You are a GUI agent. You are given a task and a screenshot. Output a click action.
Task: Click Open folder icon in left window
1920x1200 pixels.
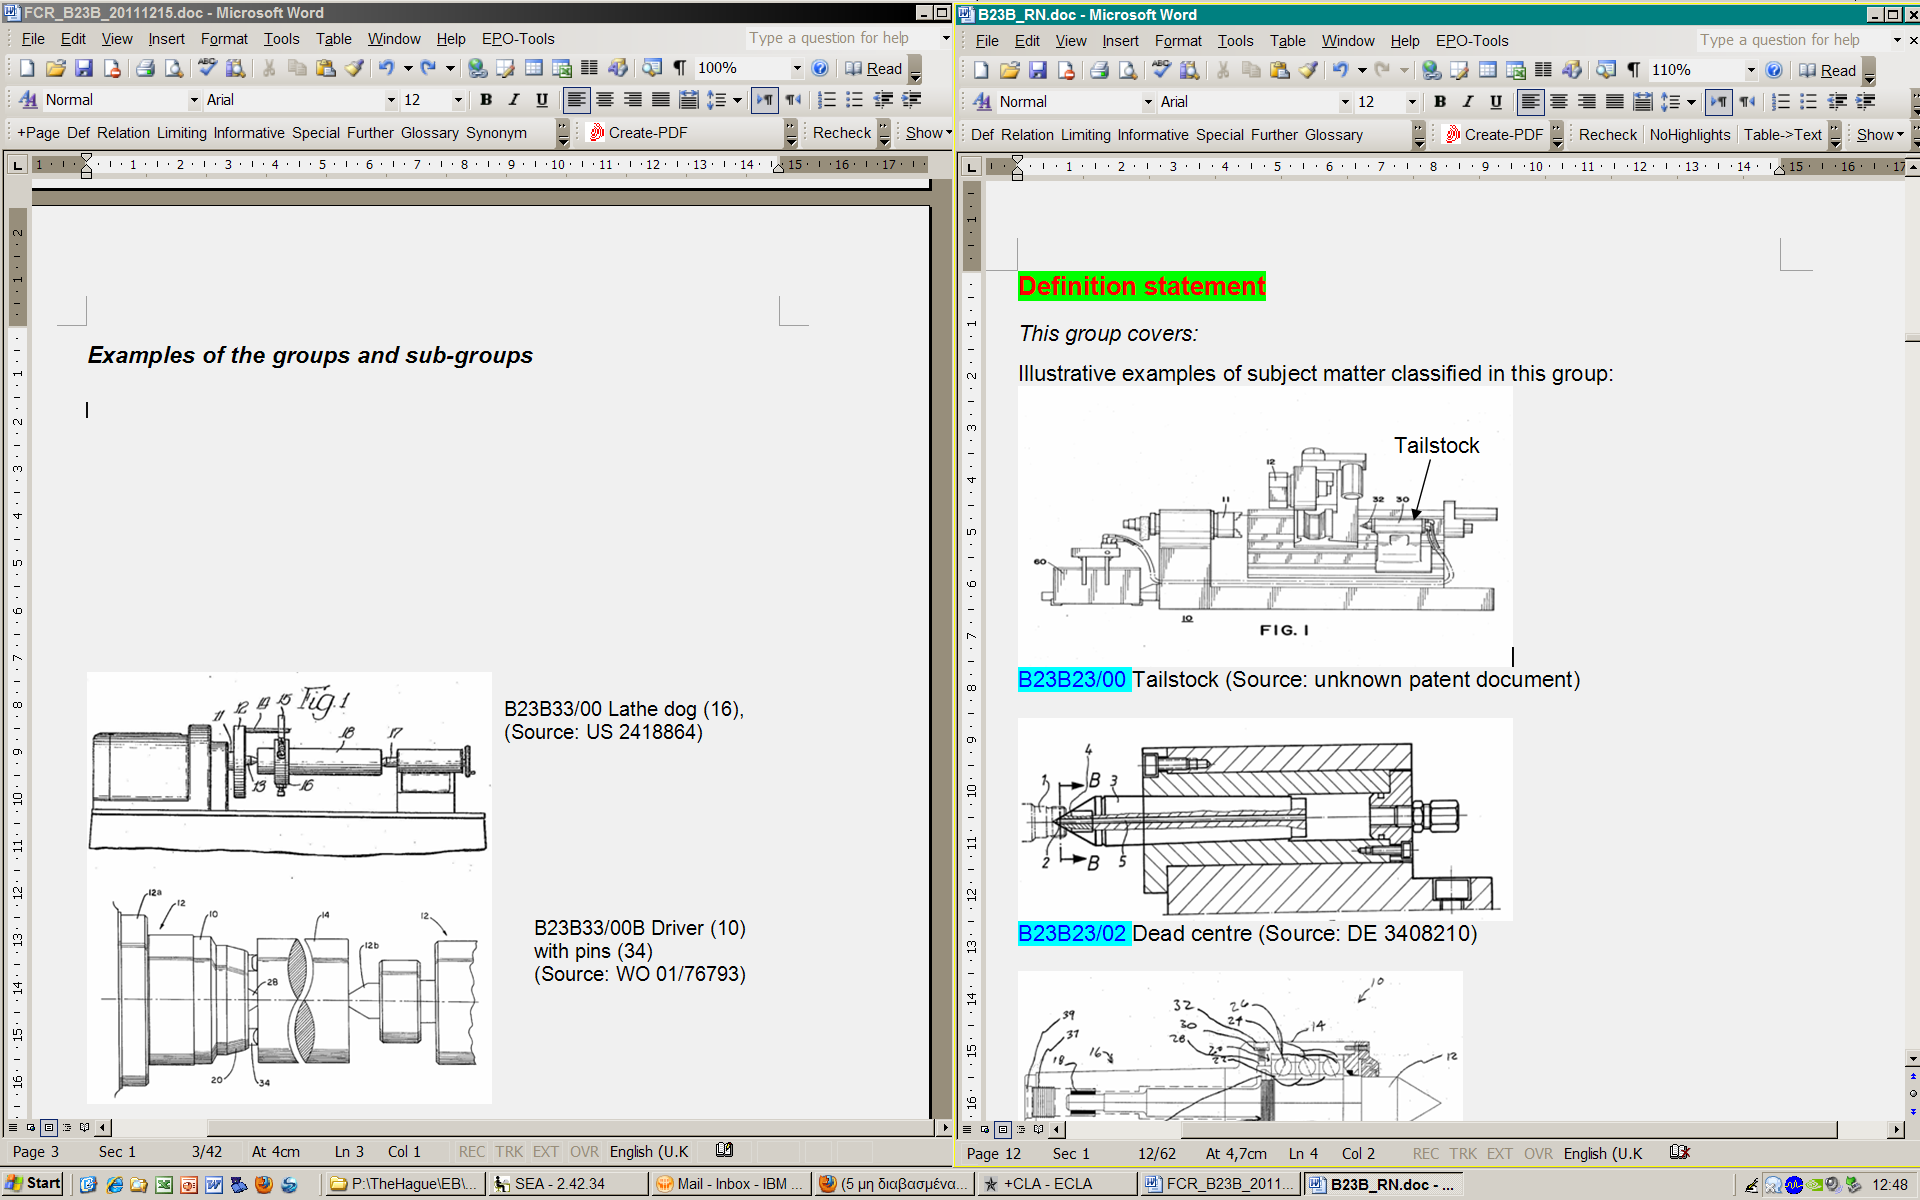56,68
